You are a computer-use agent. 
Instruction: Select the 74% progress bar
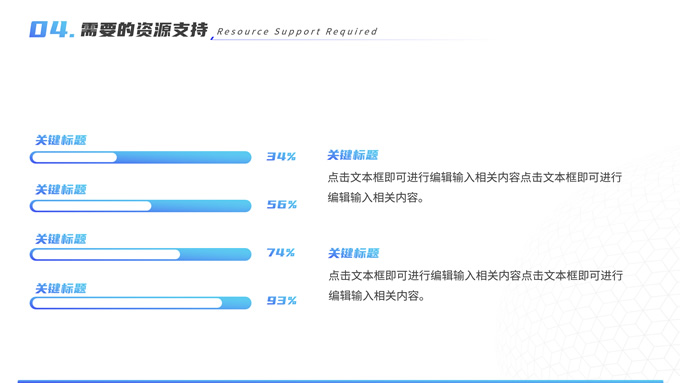[141, 254]
